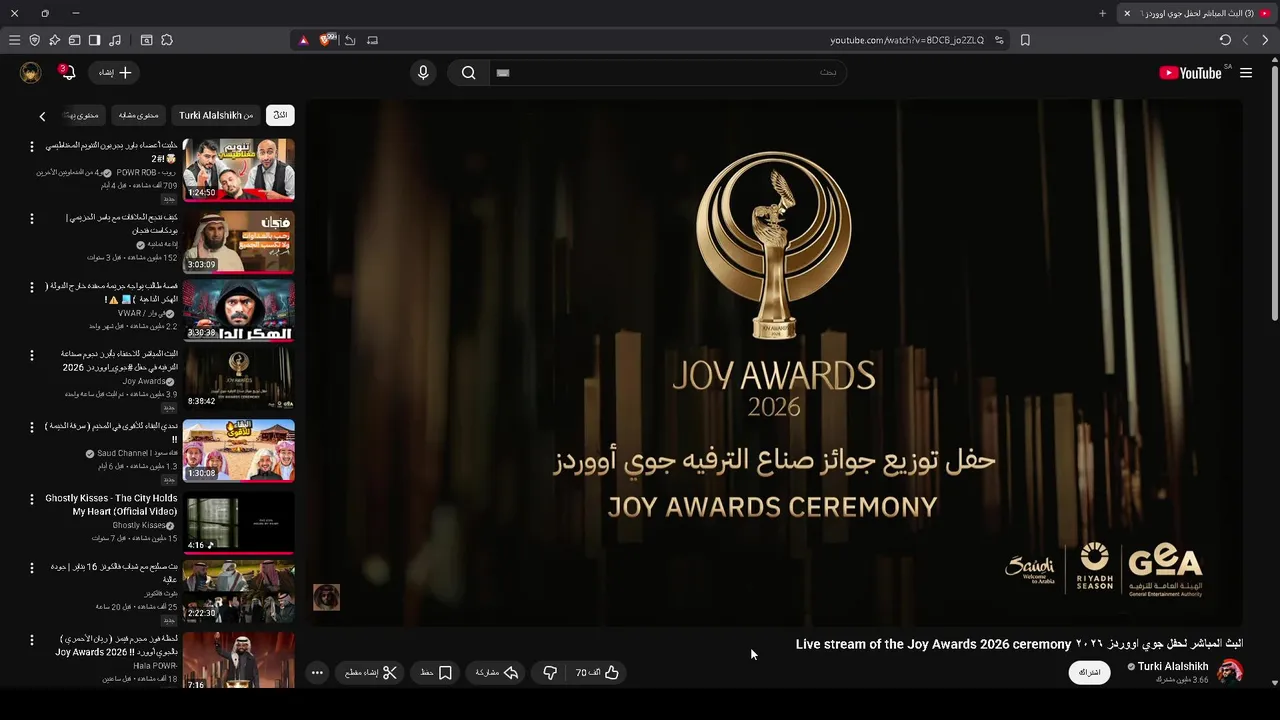Save the video with the حفظ button
Viewport: 1280px width, 720px height.
pos(436,673)
